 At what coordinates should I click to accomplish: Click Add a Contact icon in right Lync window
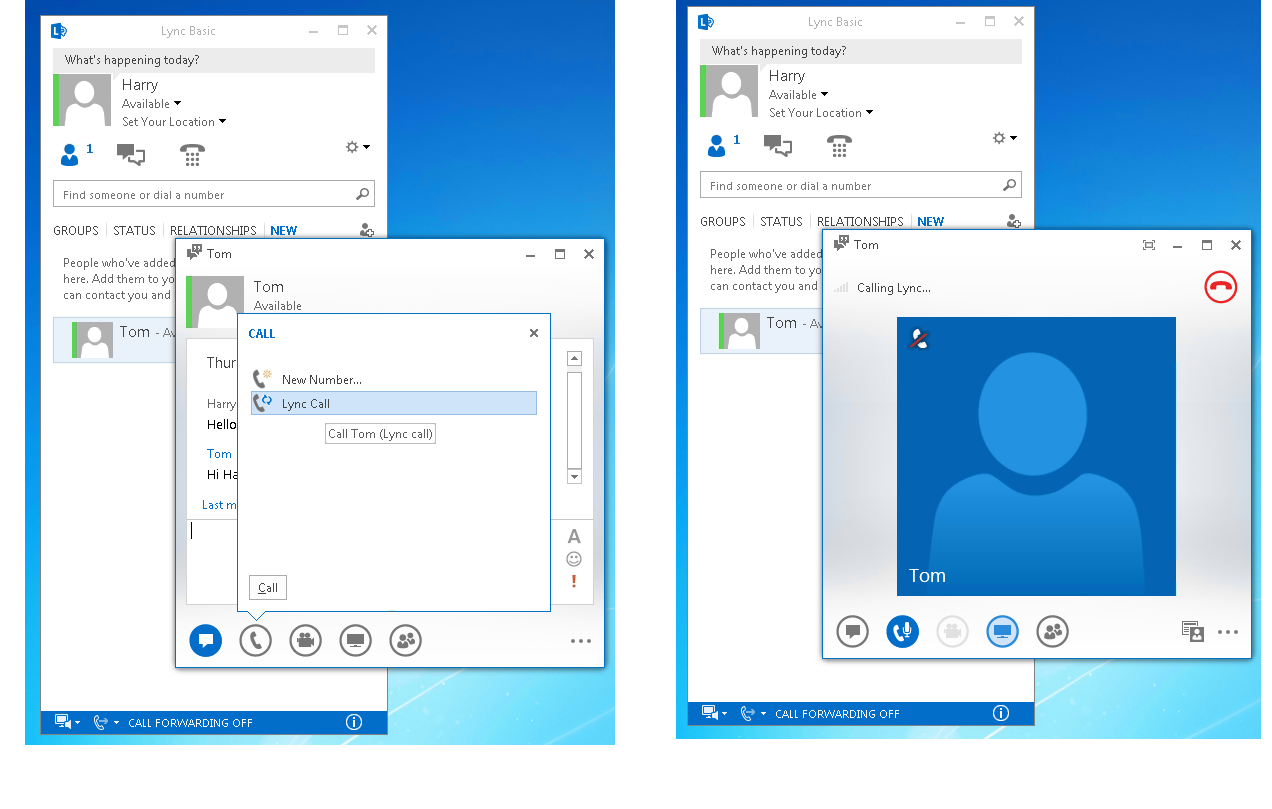click(x=1014, y=221)
